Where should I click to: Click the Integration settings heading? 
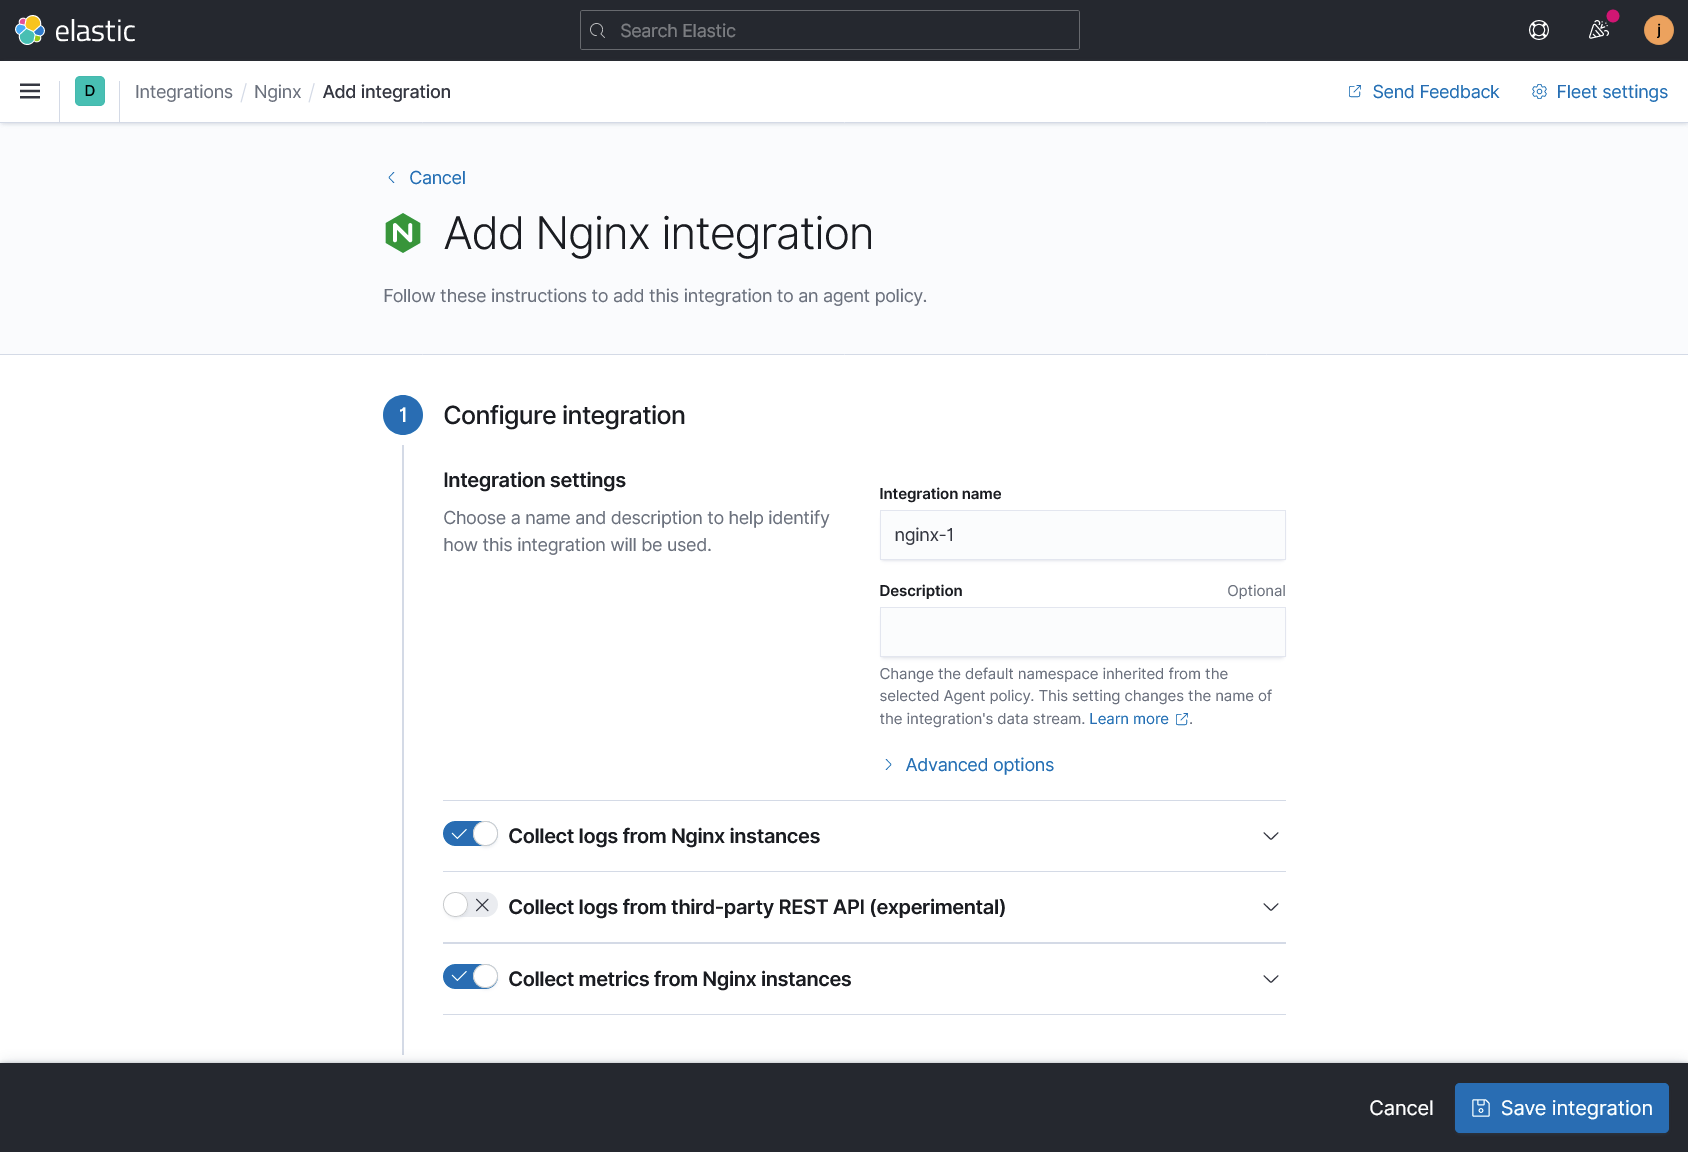click(534, 480)
